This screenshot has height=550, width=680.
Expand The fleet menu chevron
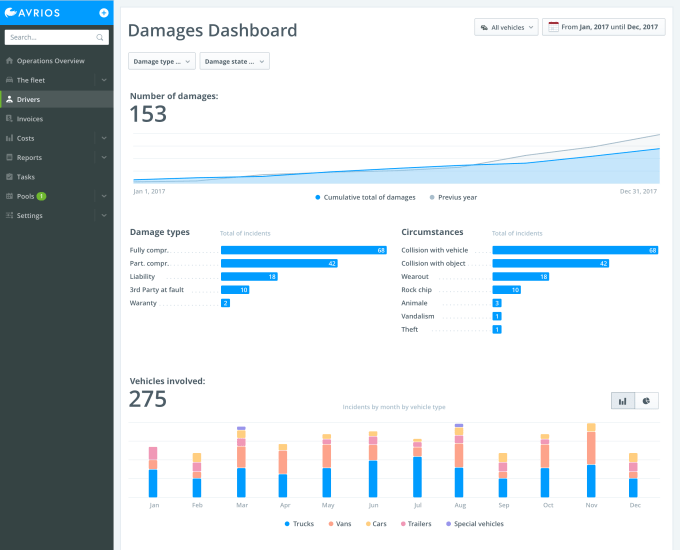click(104, 80)
